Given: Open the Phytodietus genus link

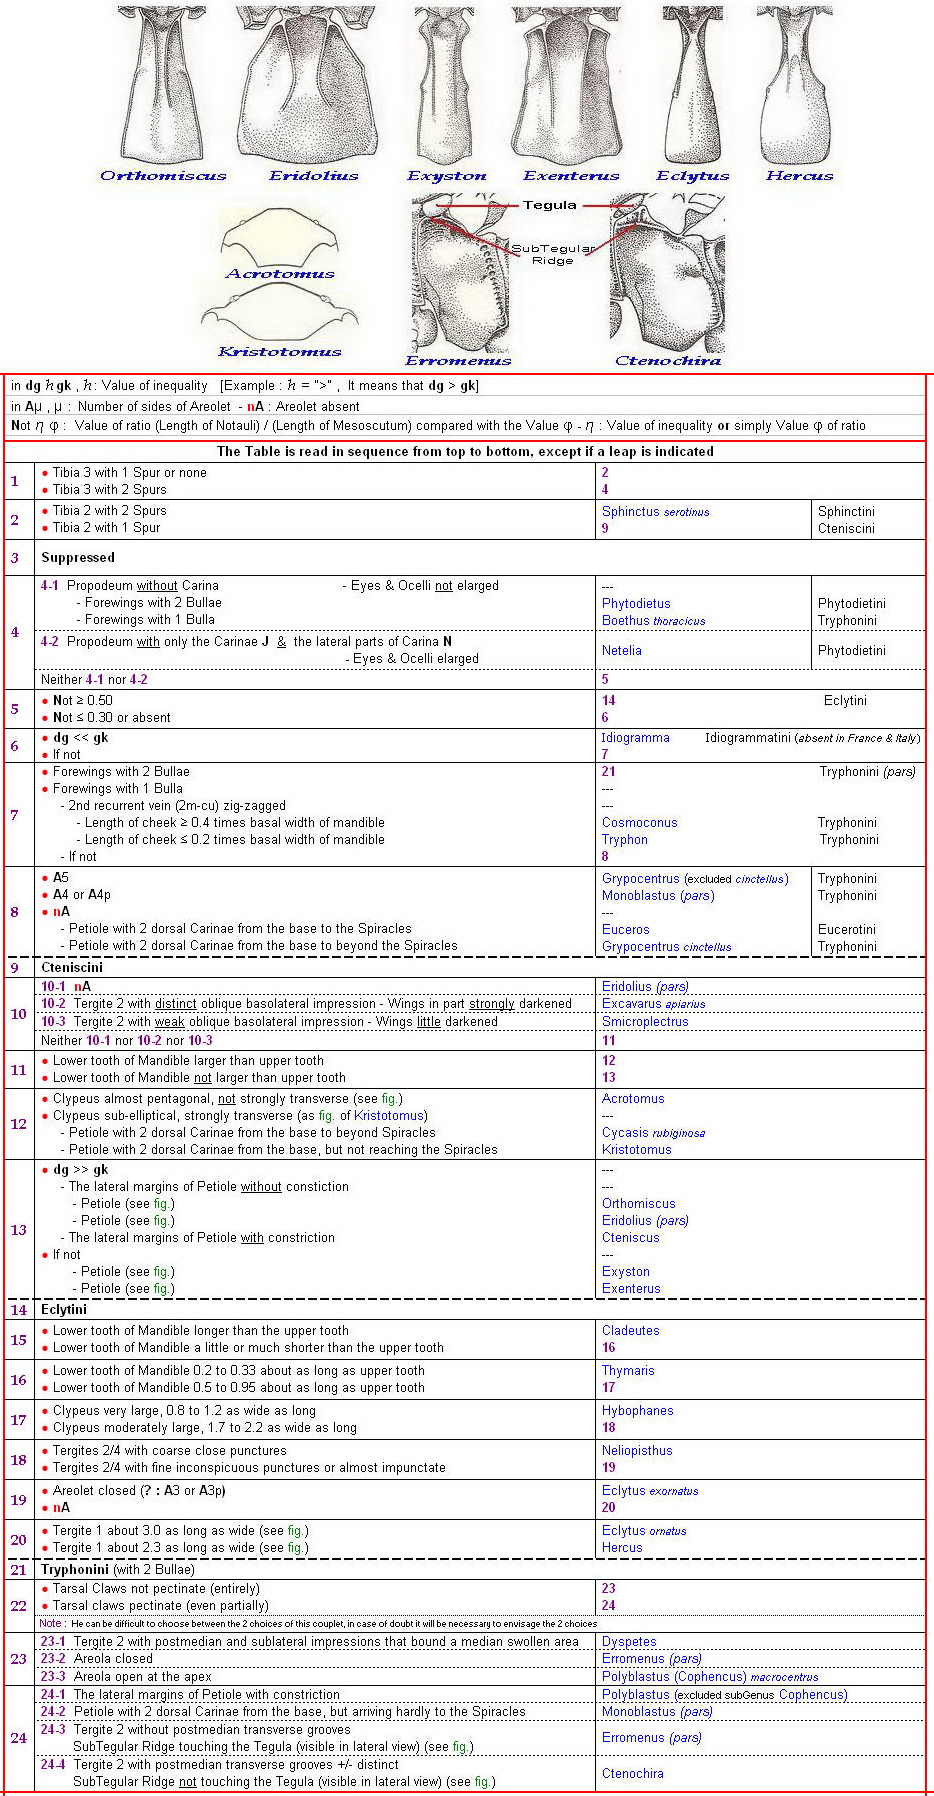Looking at the screenshot, I should tap(636, 604).
